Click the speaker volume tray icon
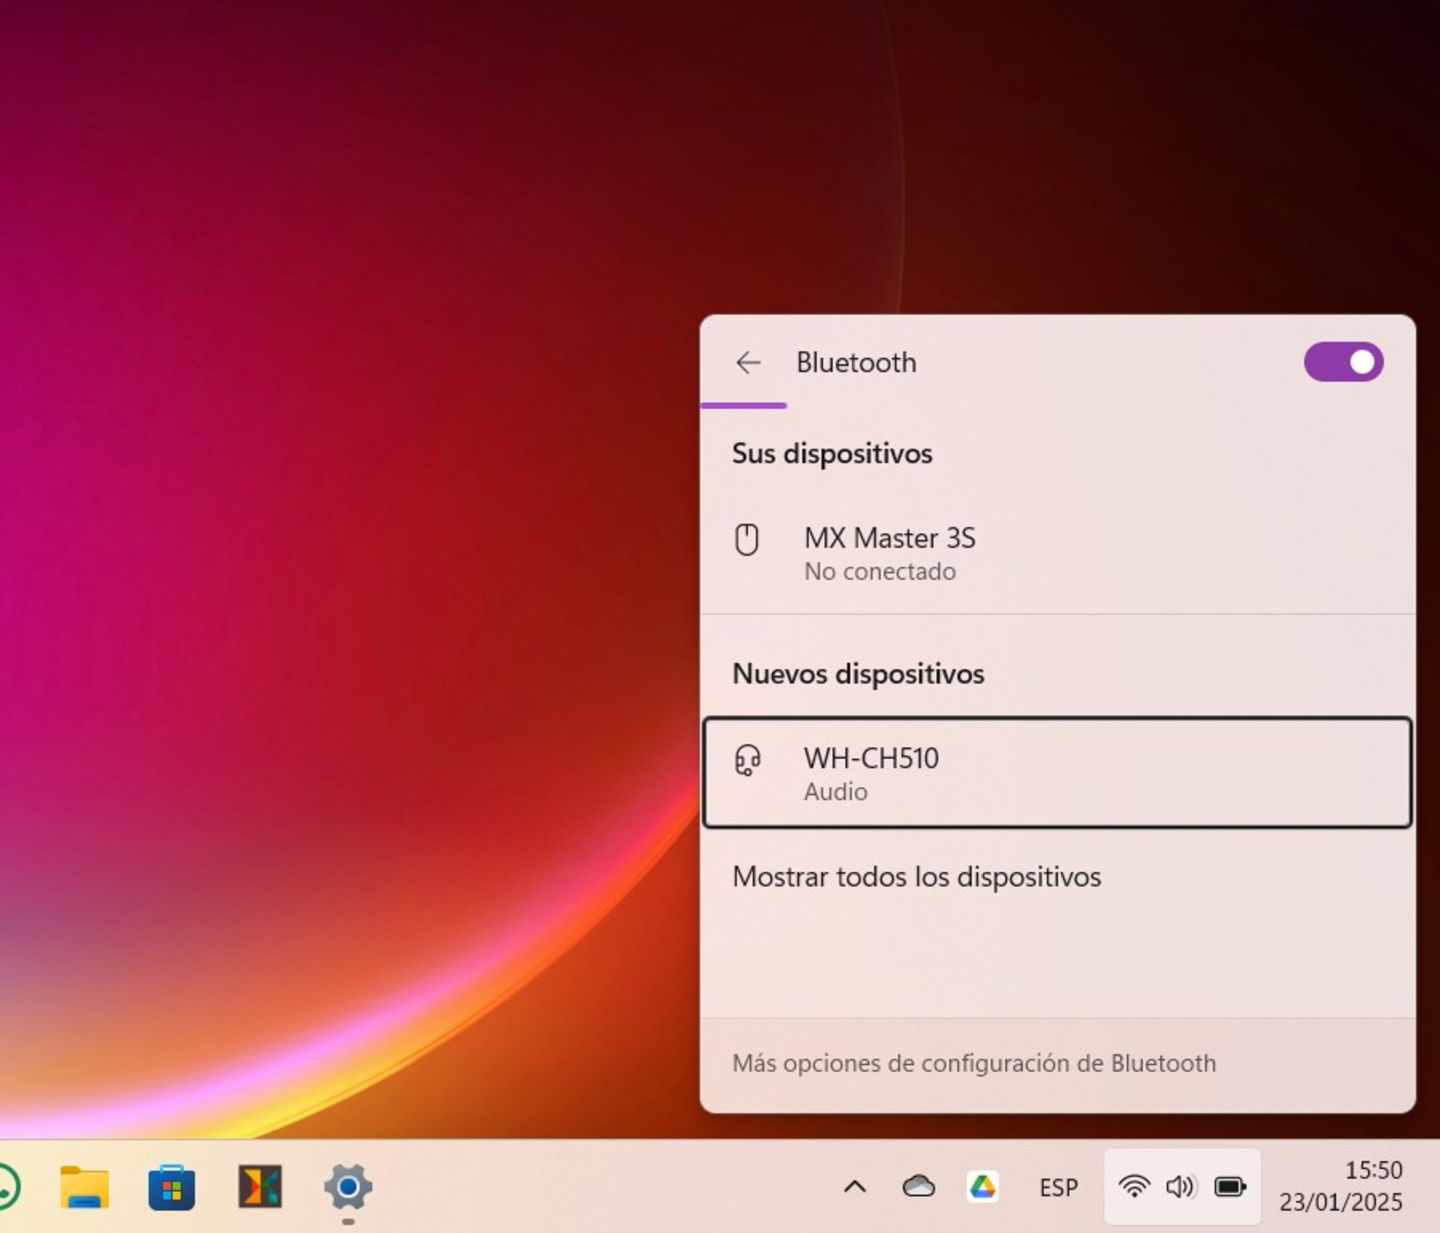Viewport: 1440px width, 1233px height. tap(1181, 1187)
